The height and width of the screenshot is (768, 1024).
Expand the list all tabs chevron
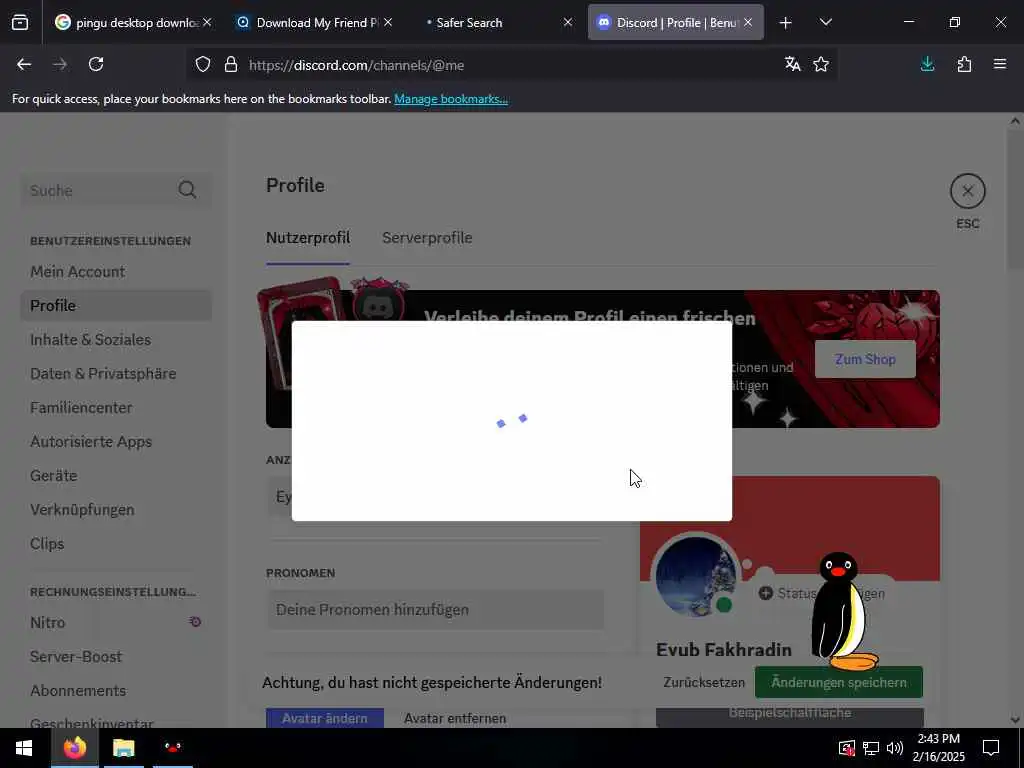[x=825, y=22]
